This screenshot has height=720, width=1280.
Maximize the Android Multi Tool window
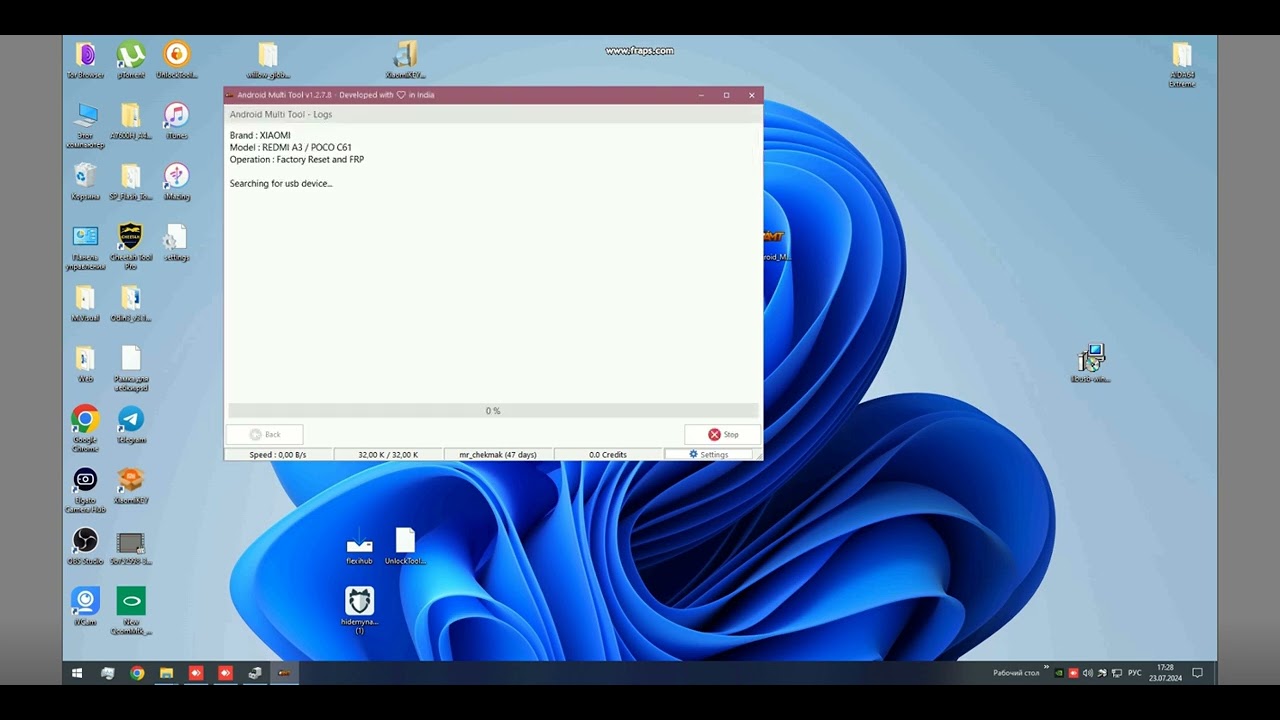[726, 95]
